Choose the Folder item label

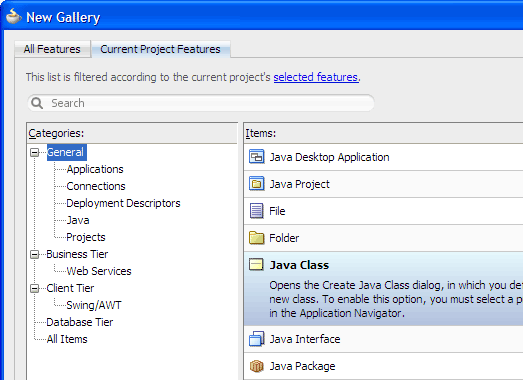tap(284, 238)
